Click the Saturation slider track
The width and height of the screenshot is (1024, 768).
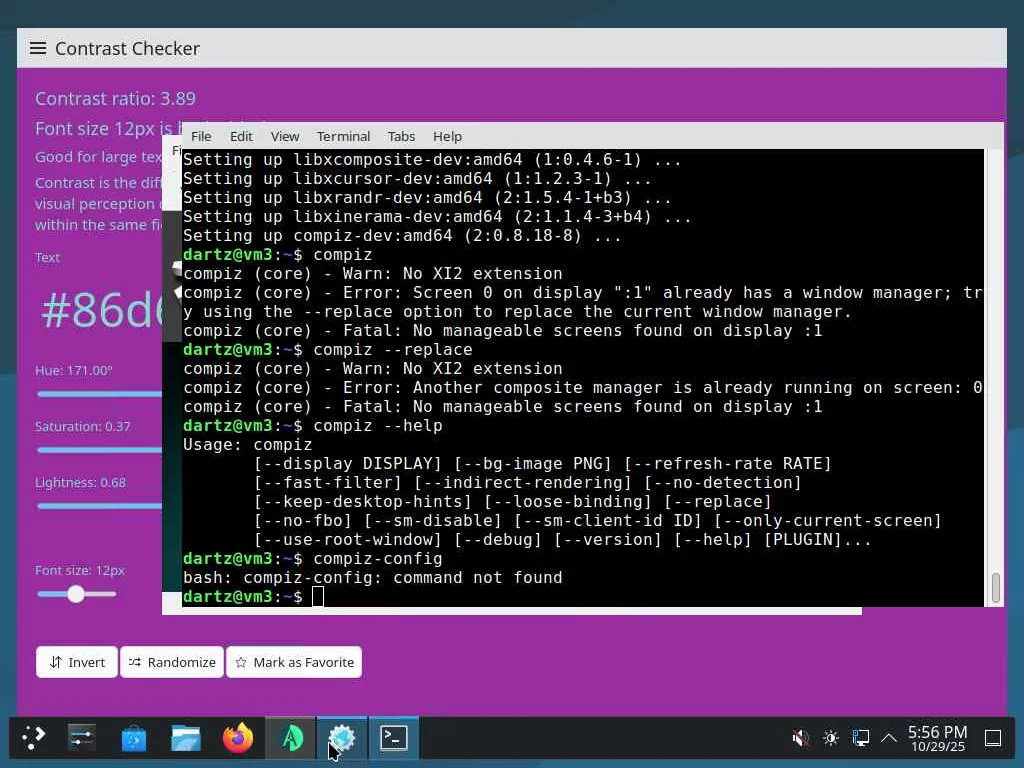coord(100,450)
